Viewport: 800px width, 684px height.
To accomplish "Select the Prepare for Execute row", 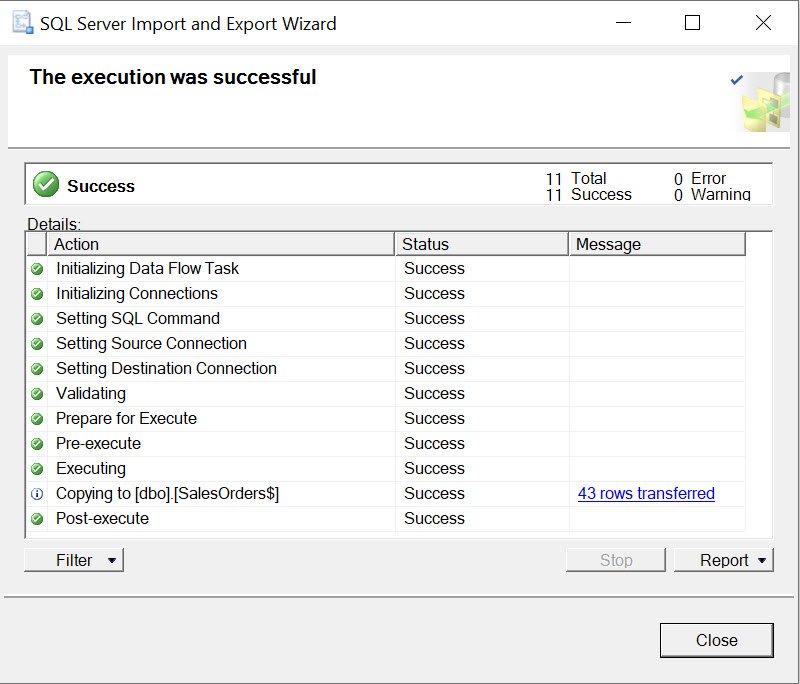I will tap(386, 418).
